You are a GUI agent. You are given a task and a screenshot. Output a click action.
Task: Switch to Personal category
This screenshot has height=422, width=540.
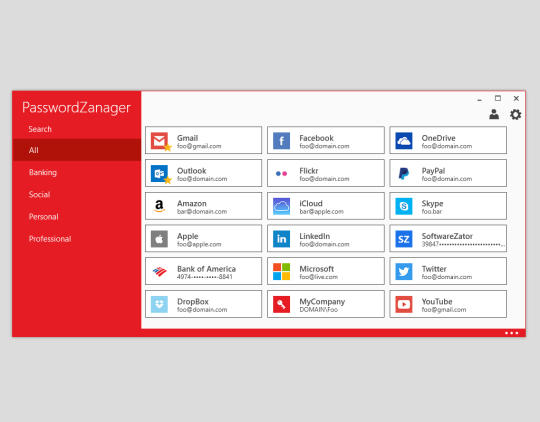[x=43, y=217]
